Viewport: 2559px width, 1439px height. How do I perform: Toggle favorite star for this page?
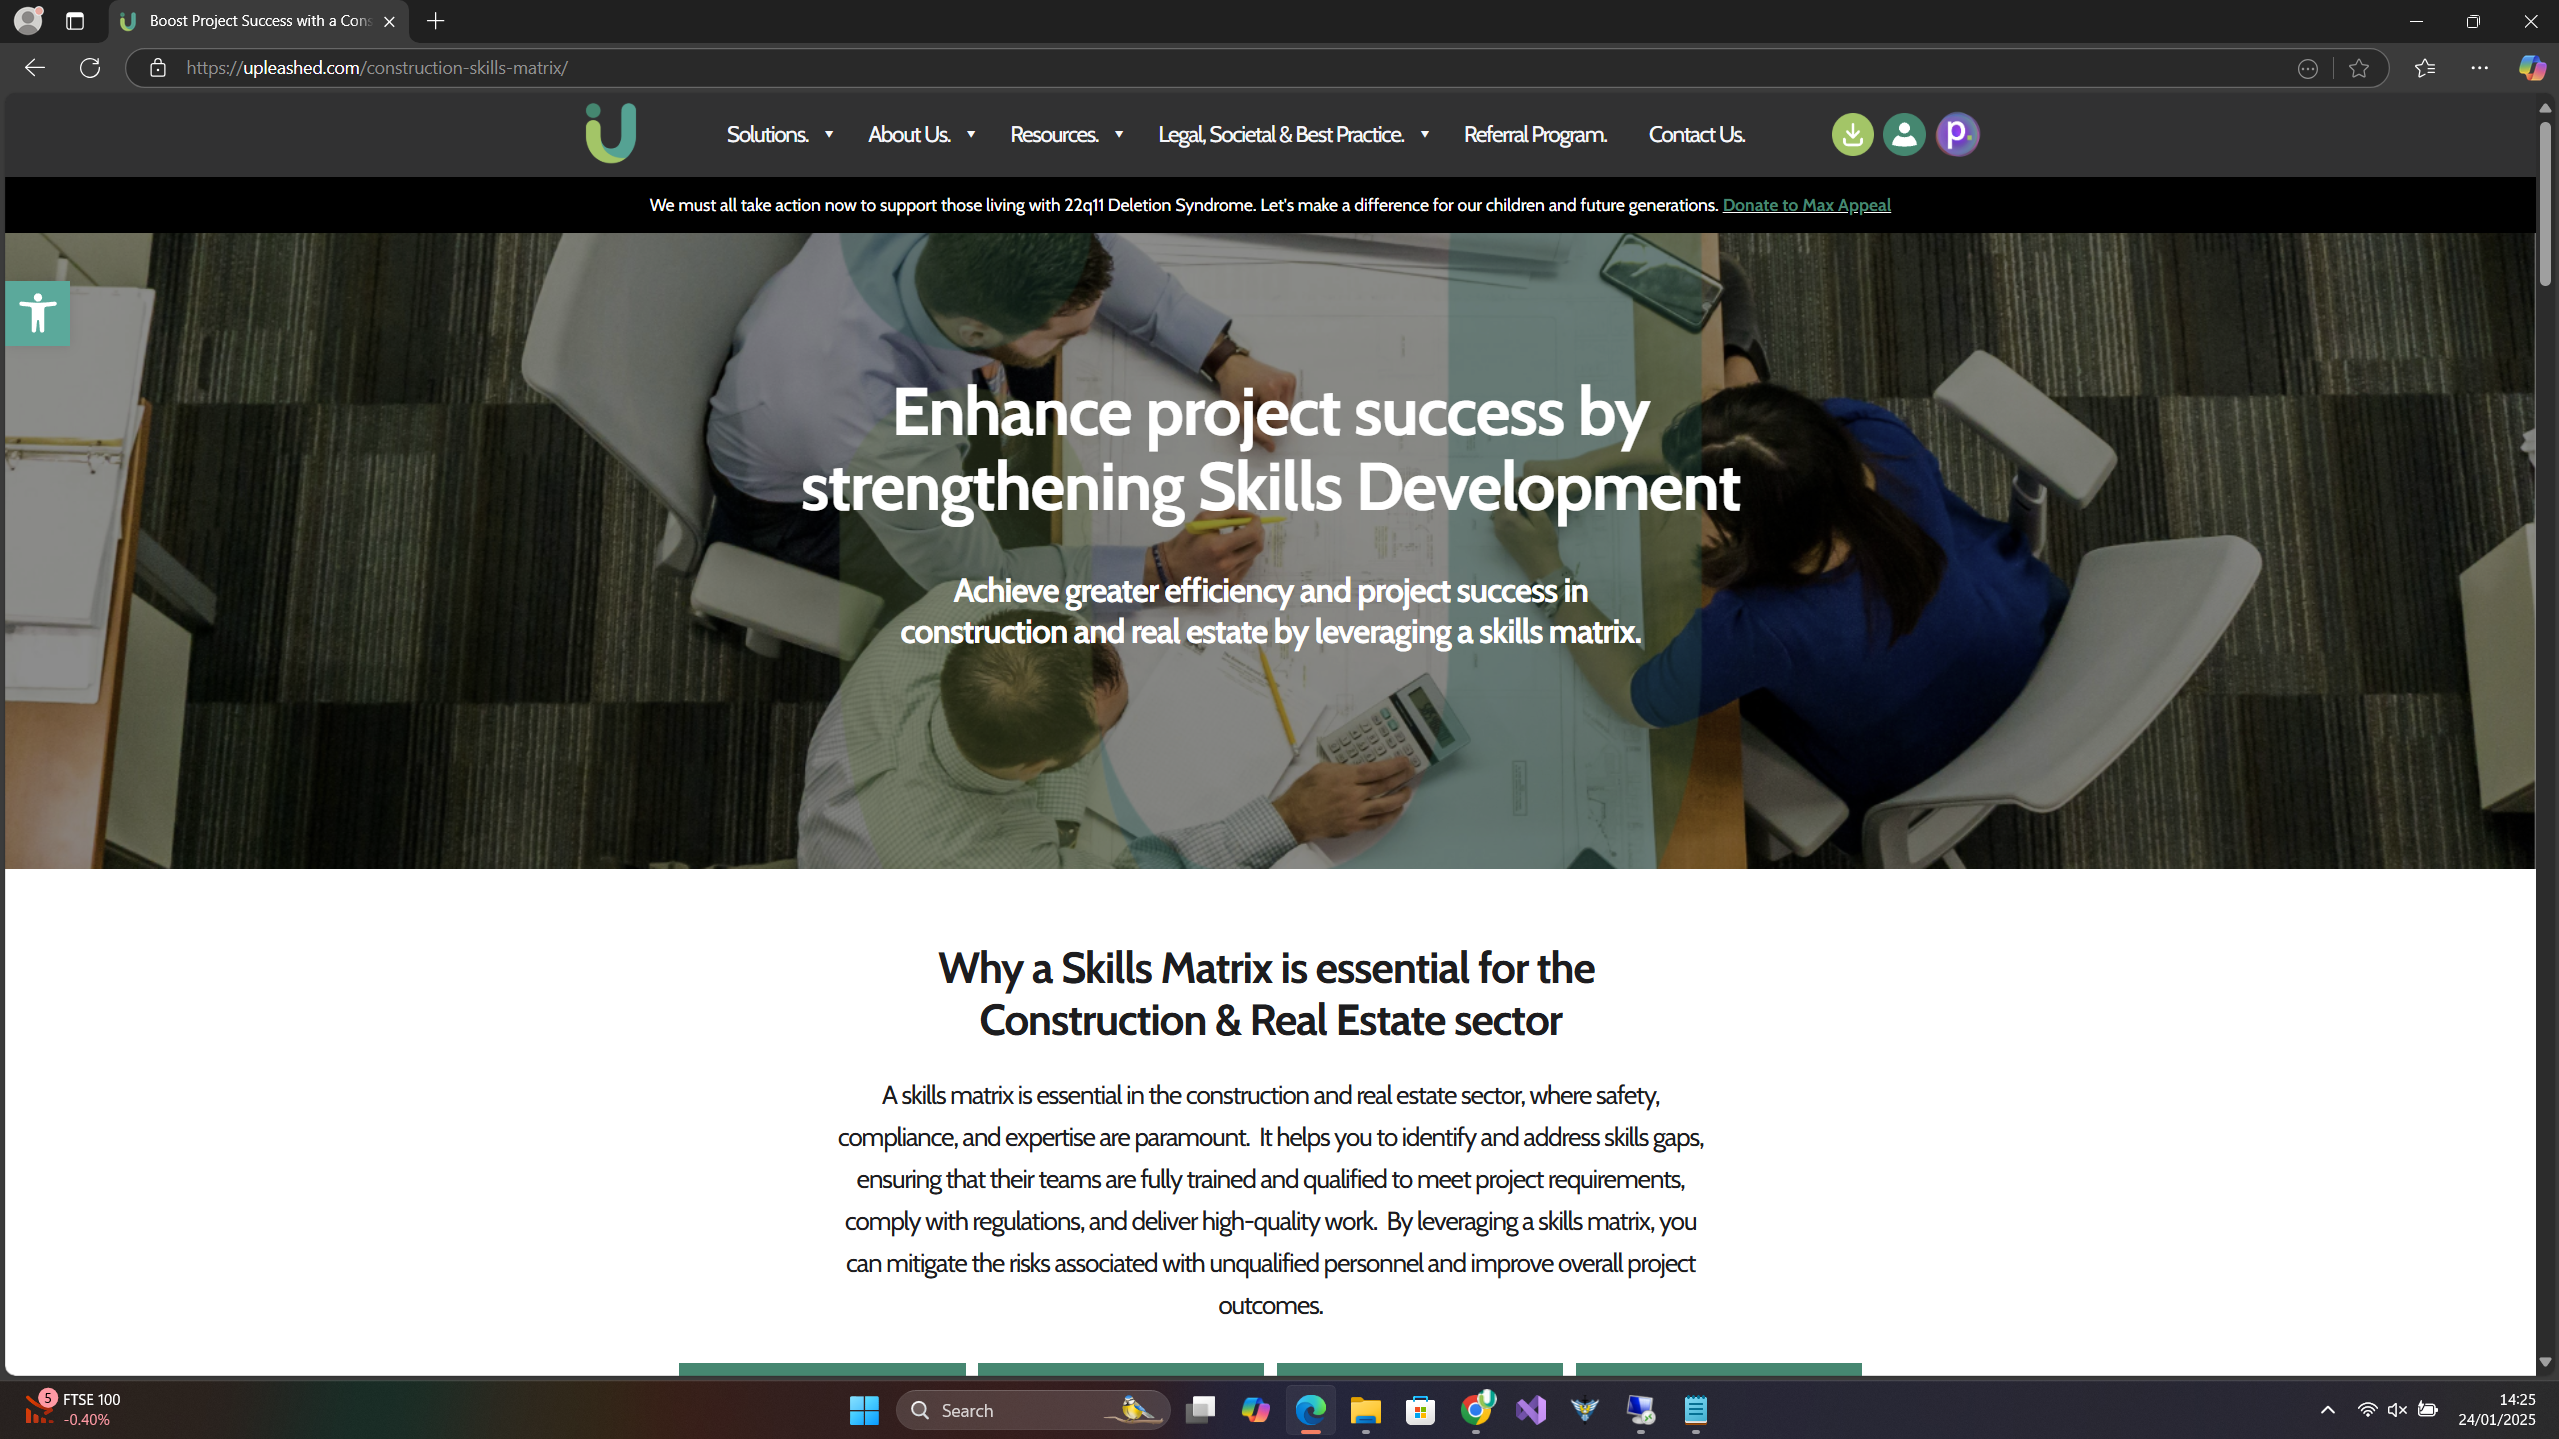coord(2358,67)
